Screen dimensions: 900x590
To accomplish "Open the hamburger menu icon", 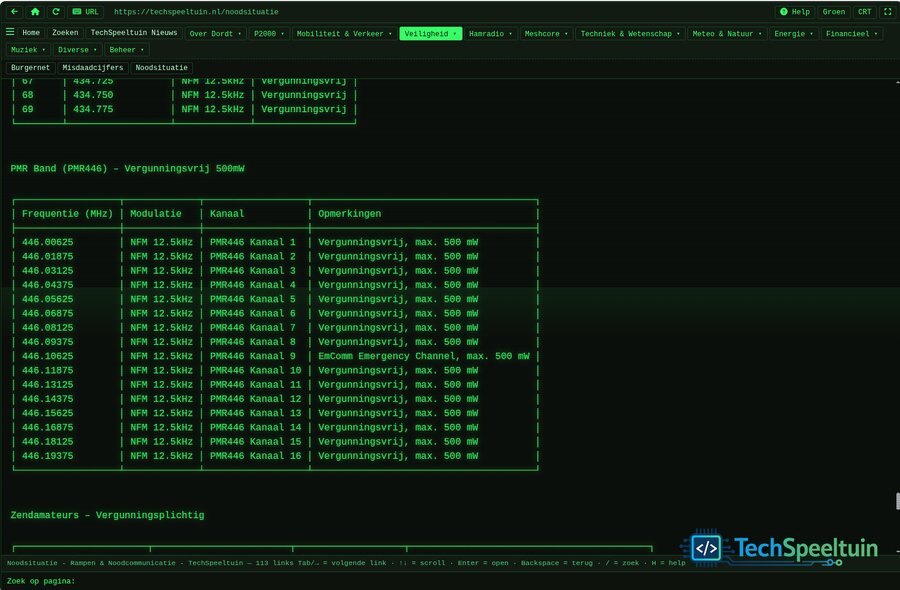I will pyautogui.click(x=10, y=32).
